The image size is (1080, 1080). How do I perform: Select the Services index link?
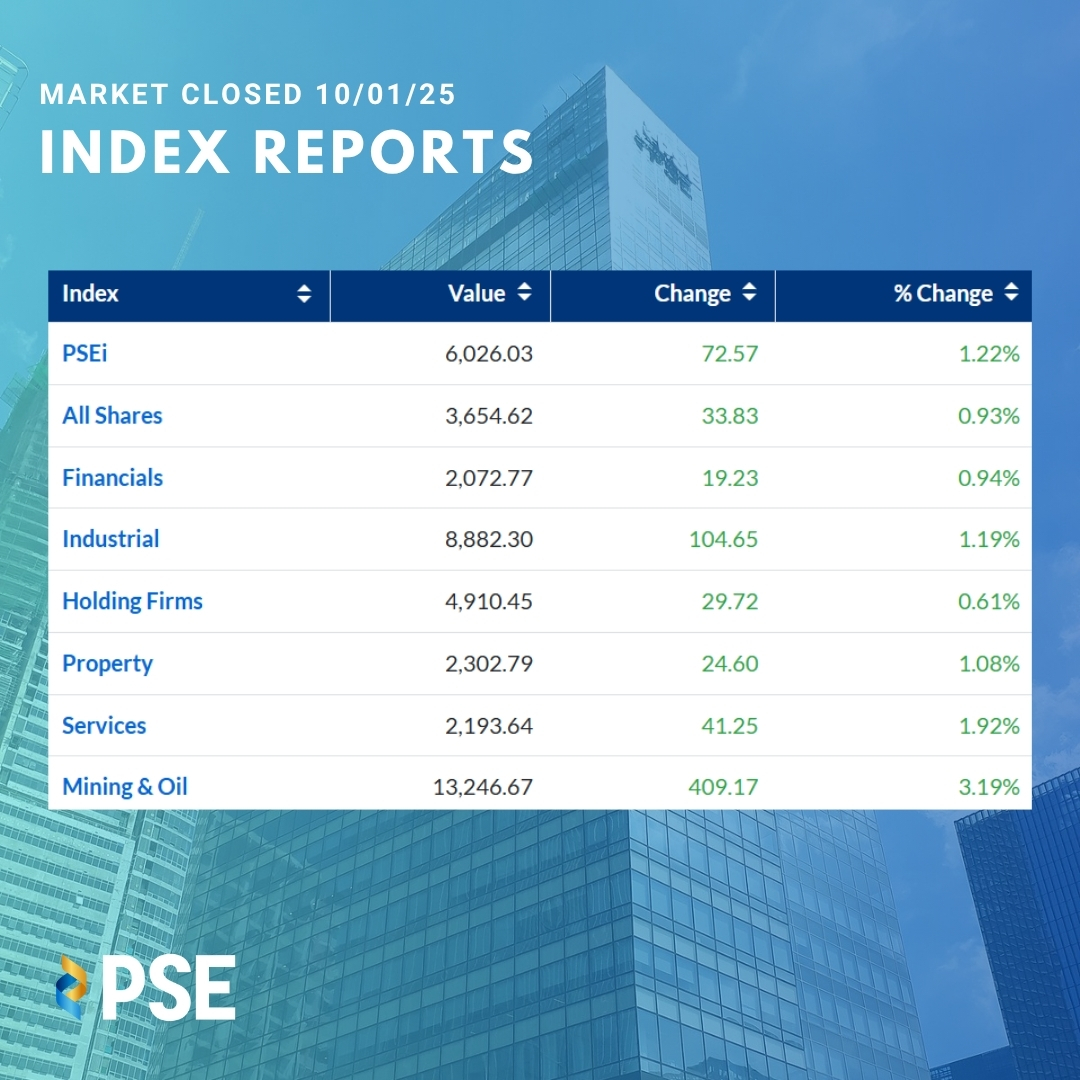[x=104, y=725]
